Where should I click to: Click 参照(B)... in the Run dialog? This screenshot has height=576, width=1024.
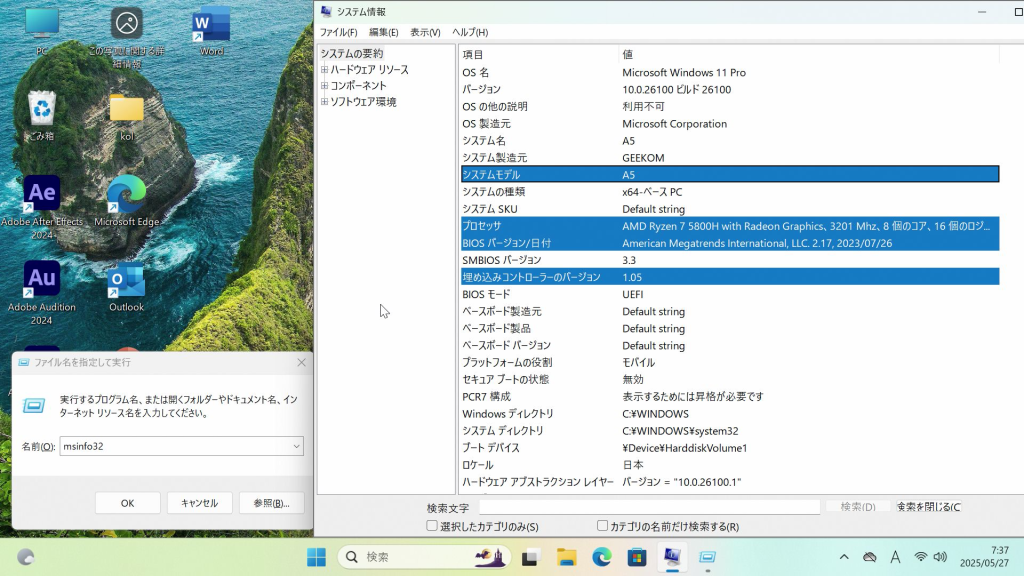pyautogui.click(x=271, y=503)
